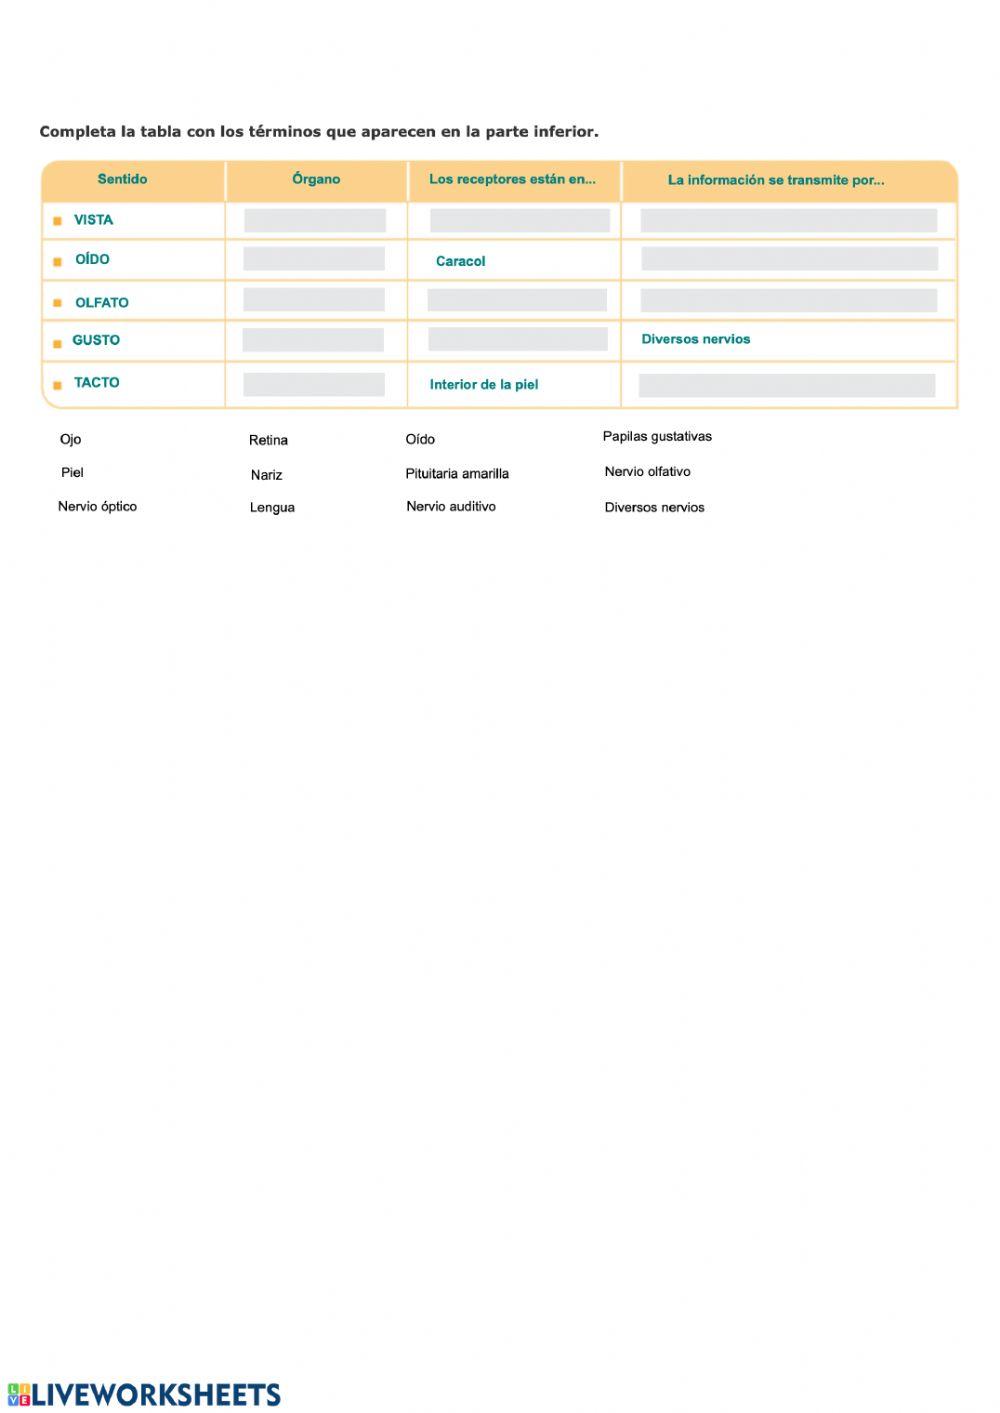Viewport: 1000px width, 1413px height.
Task: Select the receptores field in the VISTA row
Action: click(519, 221)
